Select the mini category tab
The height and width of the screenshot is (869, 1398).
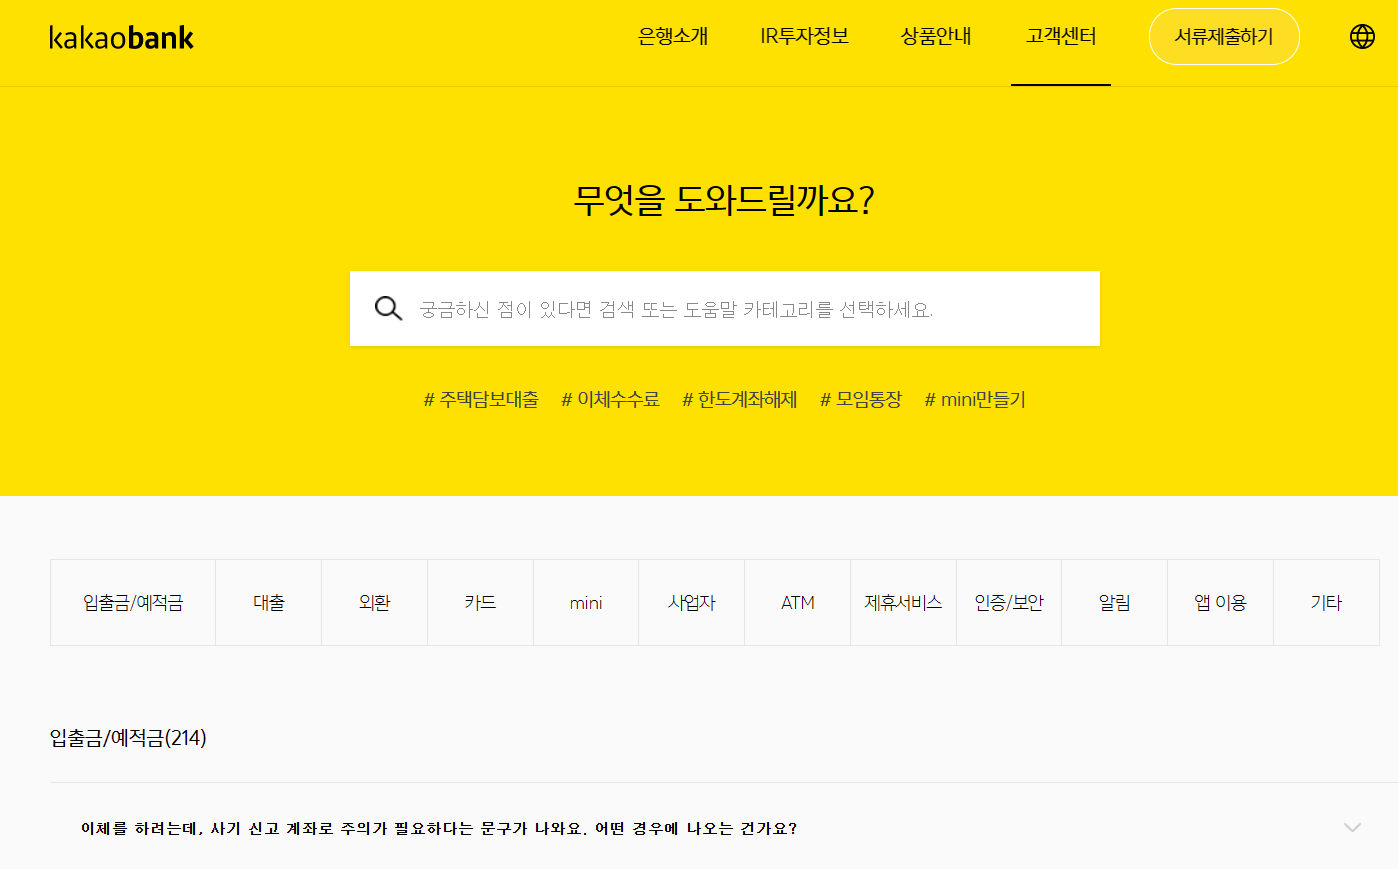(585, 602)
